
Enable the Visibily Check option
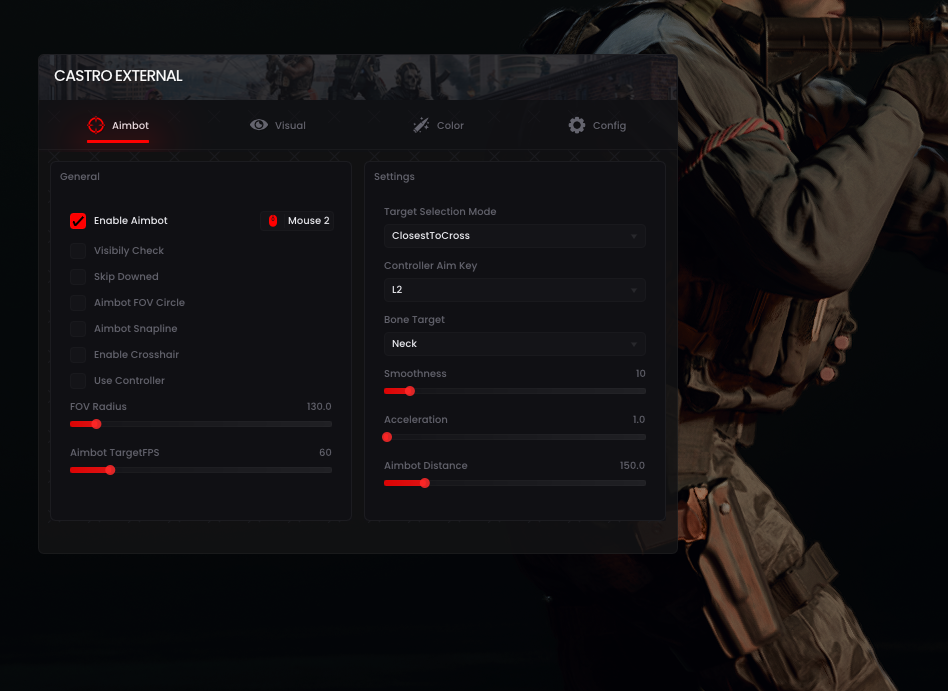(x=78, y=251)
